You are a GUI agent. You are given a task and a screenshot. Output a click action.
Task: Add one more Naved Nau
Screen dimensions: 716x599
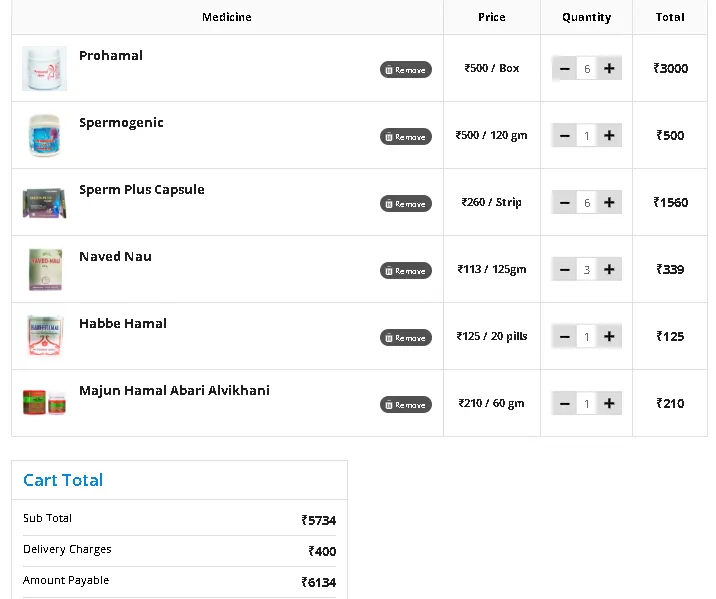coord(609,269)
